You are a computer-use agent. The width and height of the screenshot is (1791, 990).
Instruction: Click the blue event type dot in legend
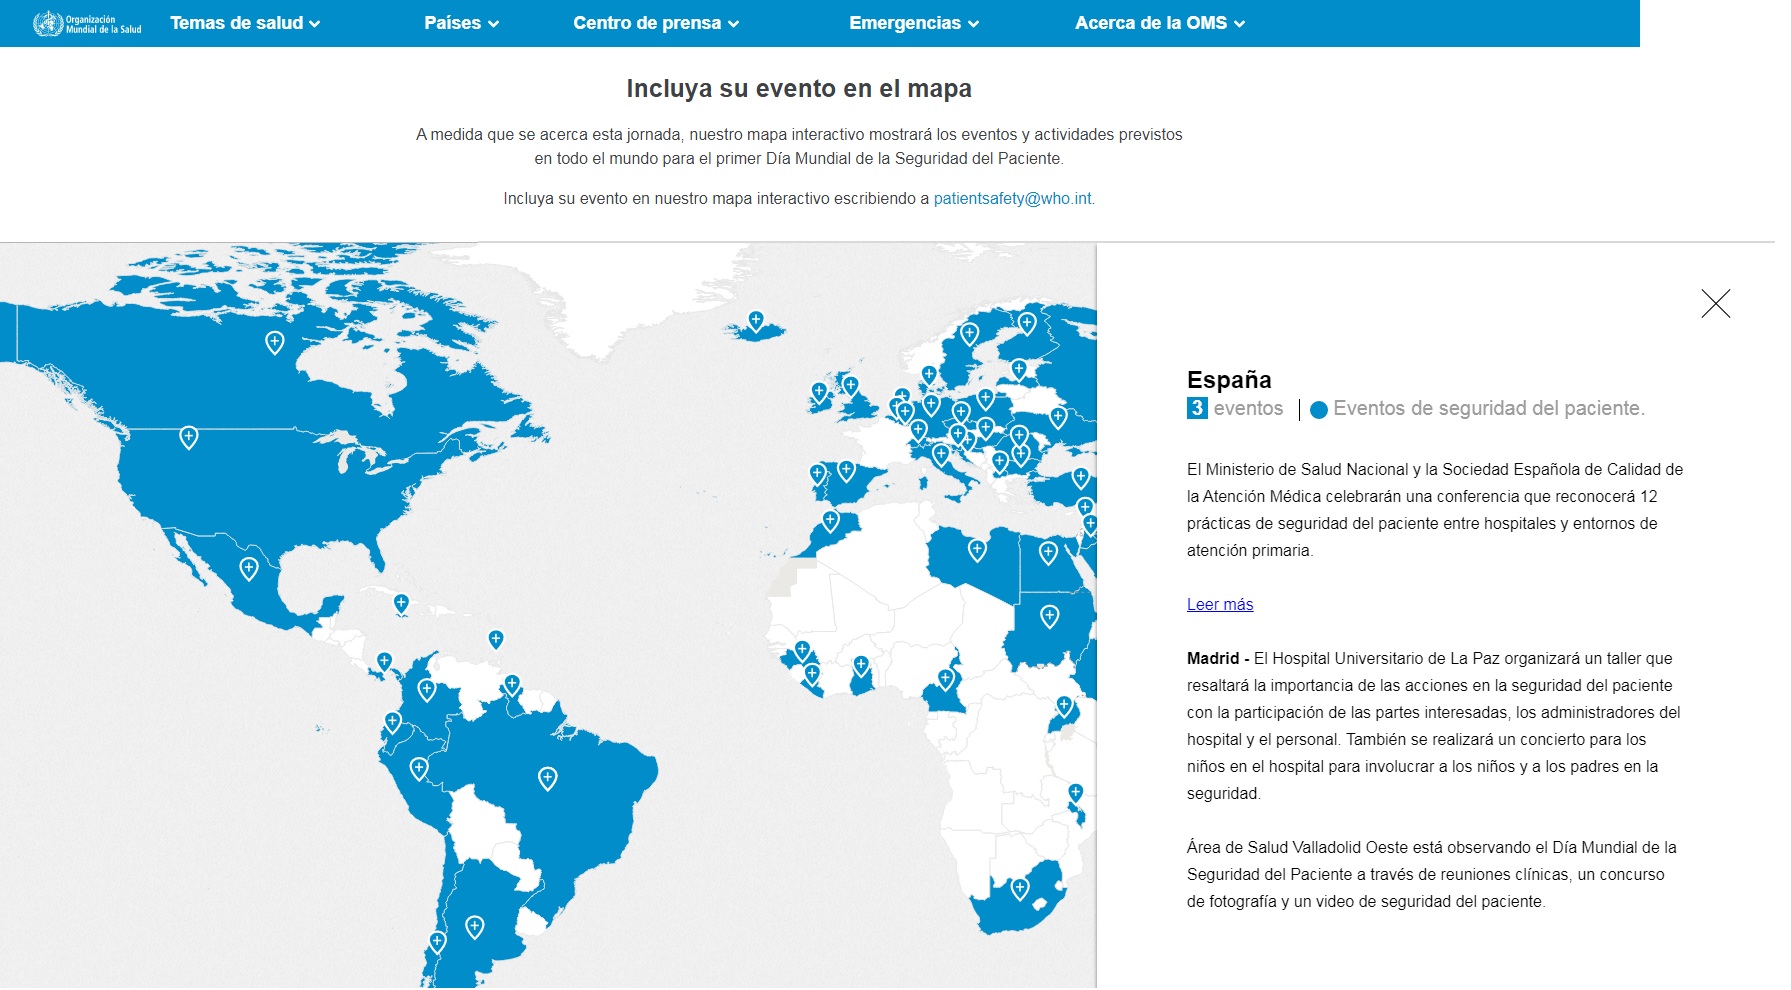click(1318, 409)
